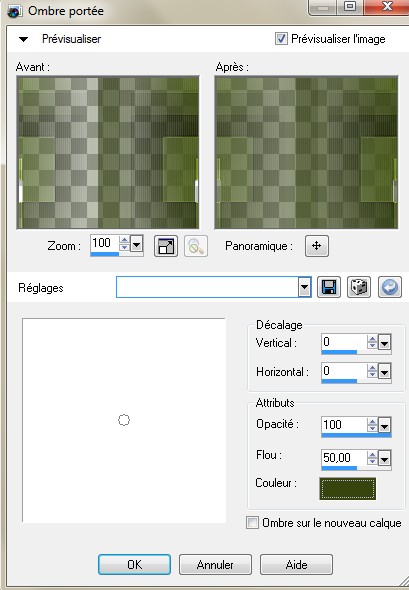
Task: Click the Panoramique navigate arrows icon
Action: point(316,246)
